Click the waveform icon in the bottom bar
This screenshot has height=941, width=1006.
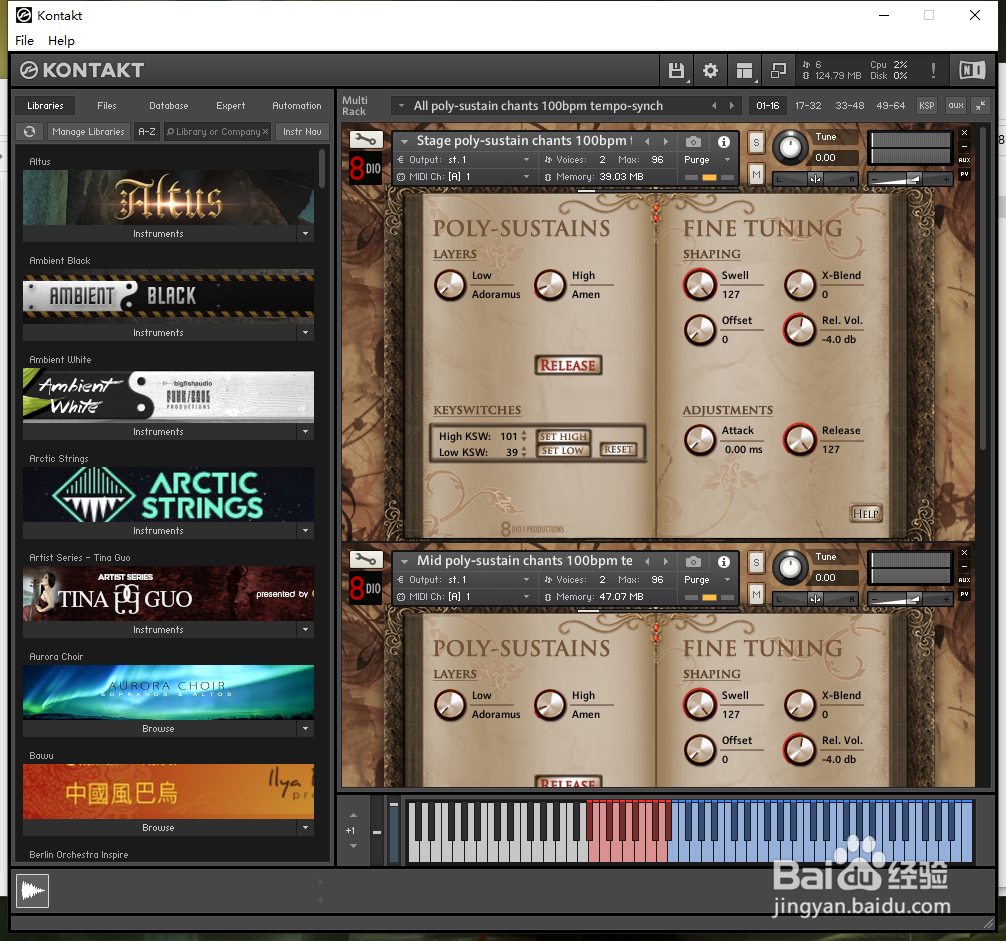tap(32, 891)
